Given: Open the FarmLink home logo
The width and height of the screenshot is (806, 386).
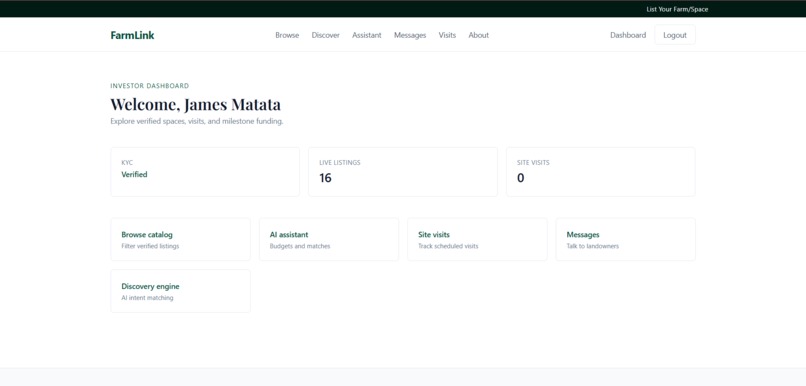Looking at the screenshot, I should click(132, 35).
